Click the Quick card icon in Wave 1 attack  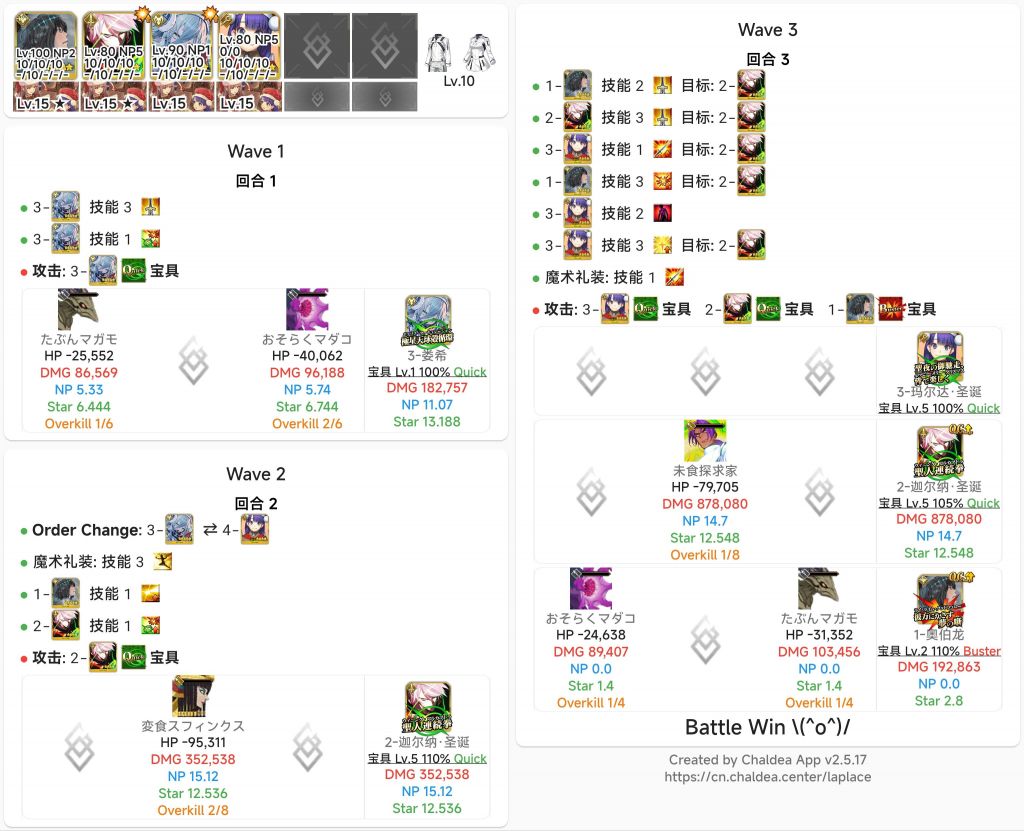tap(133, 270)
